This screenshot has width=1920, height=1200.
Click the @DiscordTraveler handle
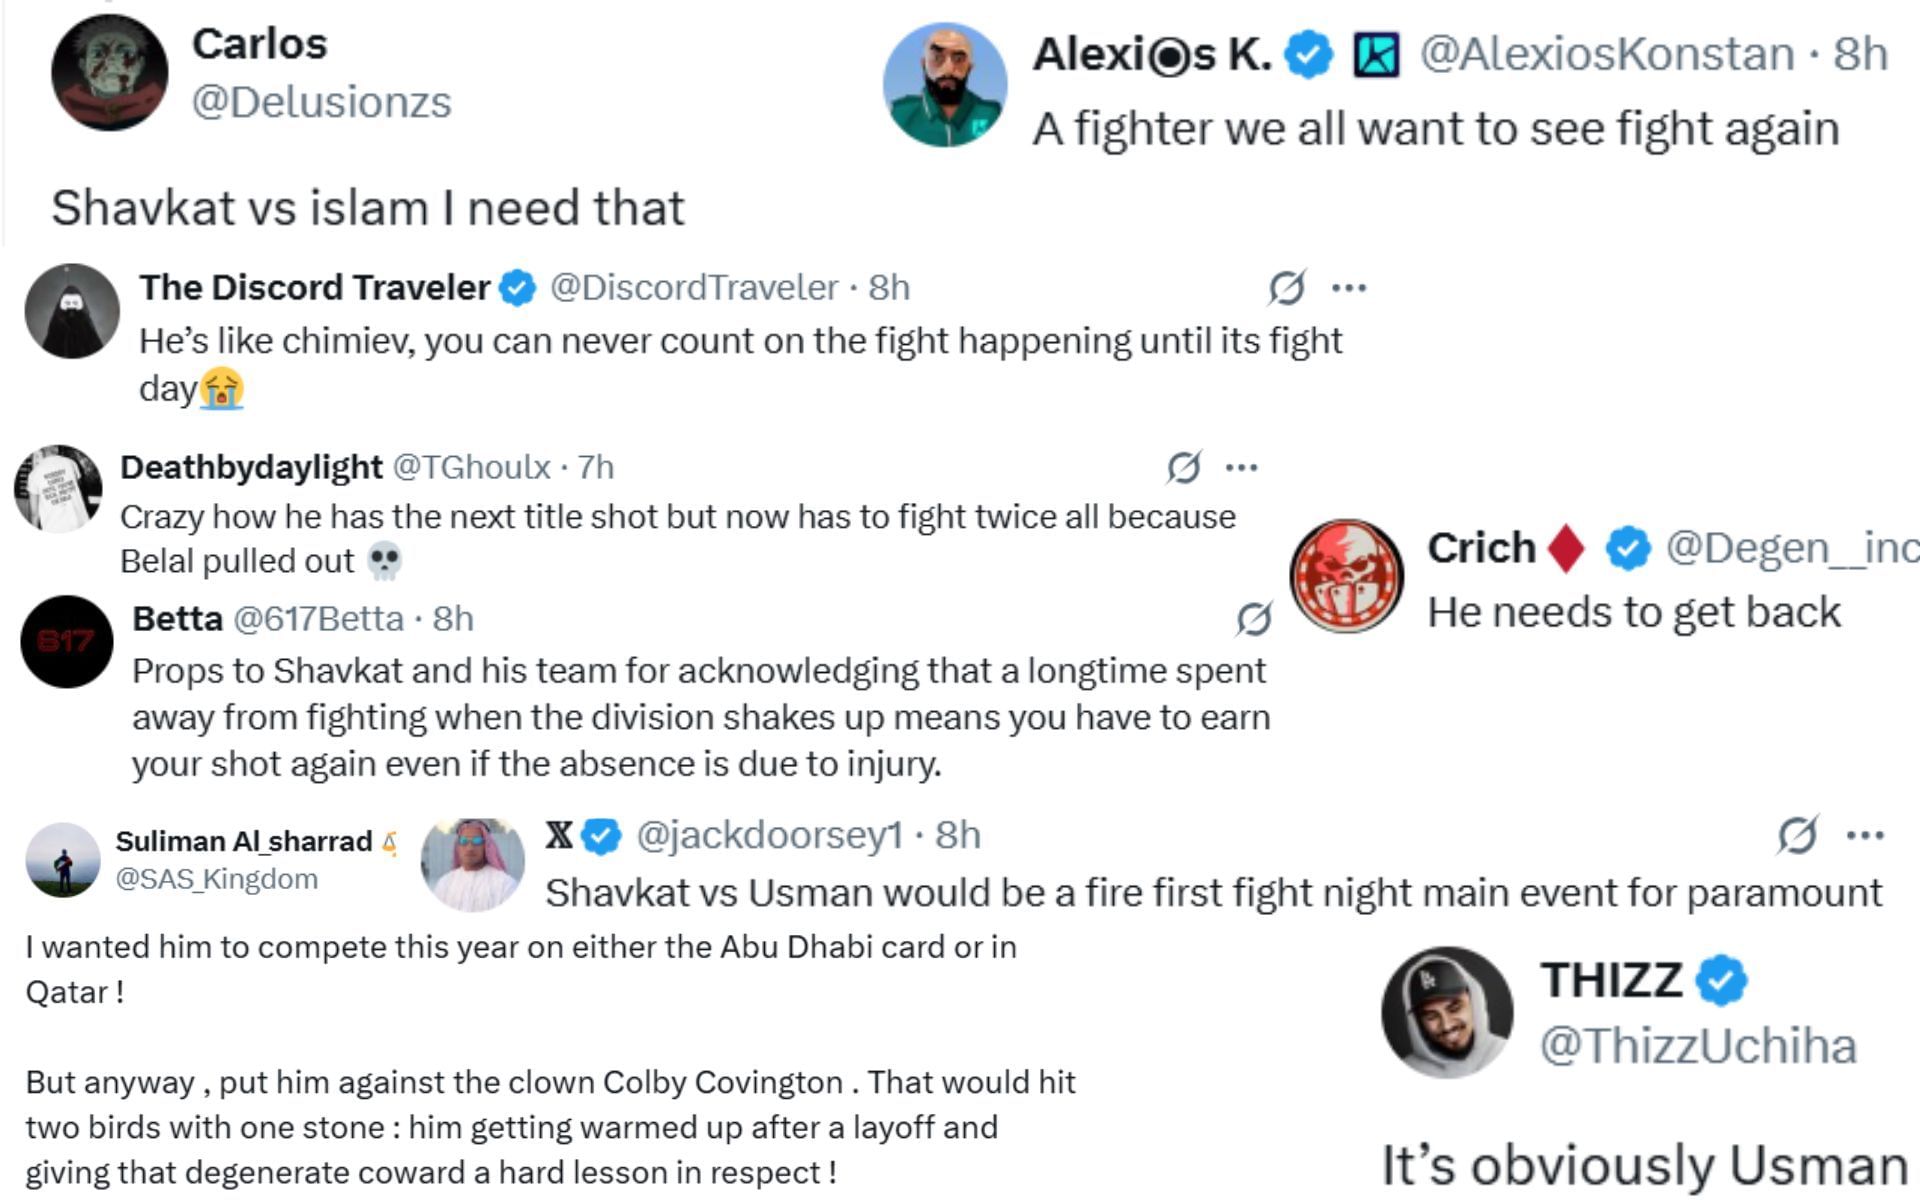coord(694,288)
